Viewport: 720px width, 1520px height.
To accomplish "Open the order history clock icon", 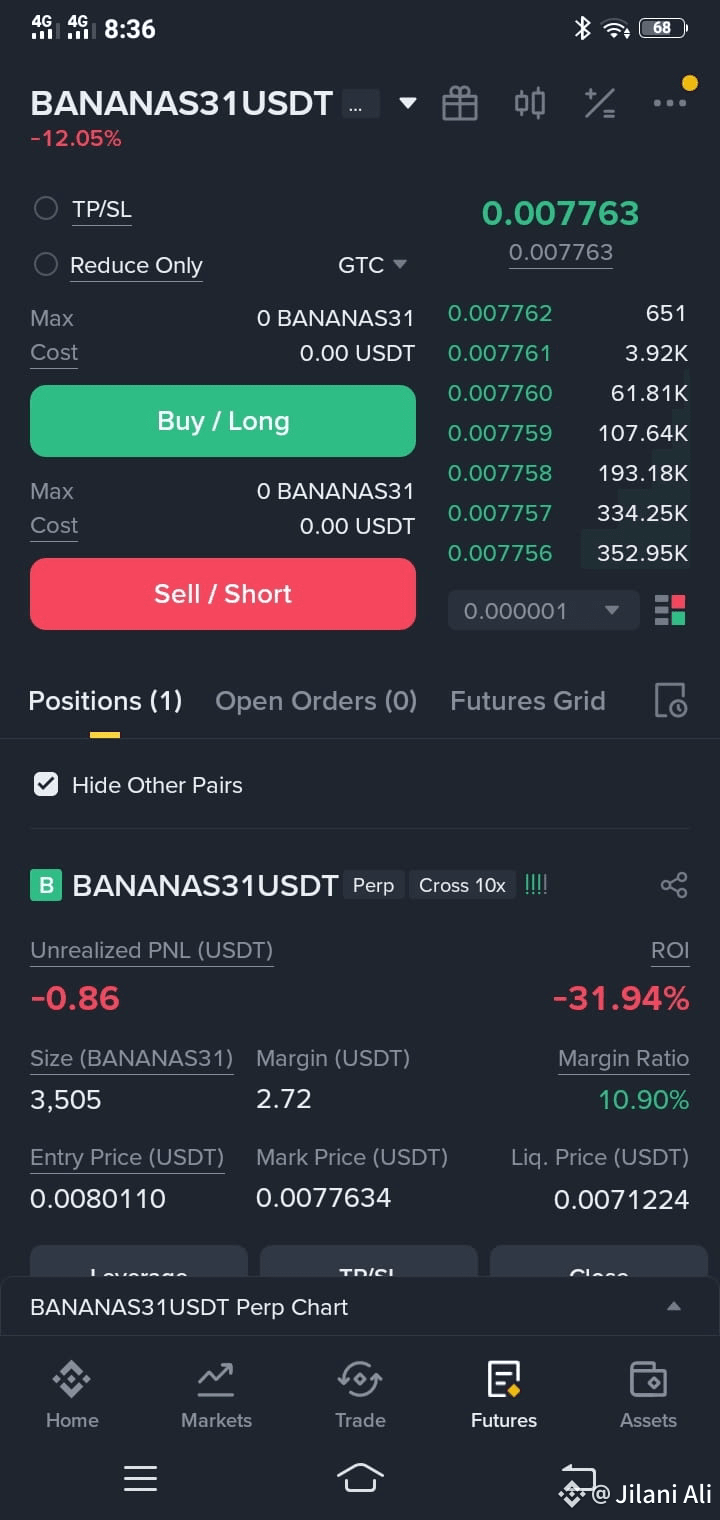I will [x=670, y=701].
